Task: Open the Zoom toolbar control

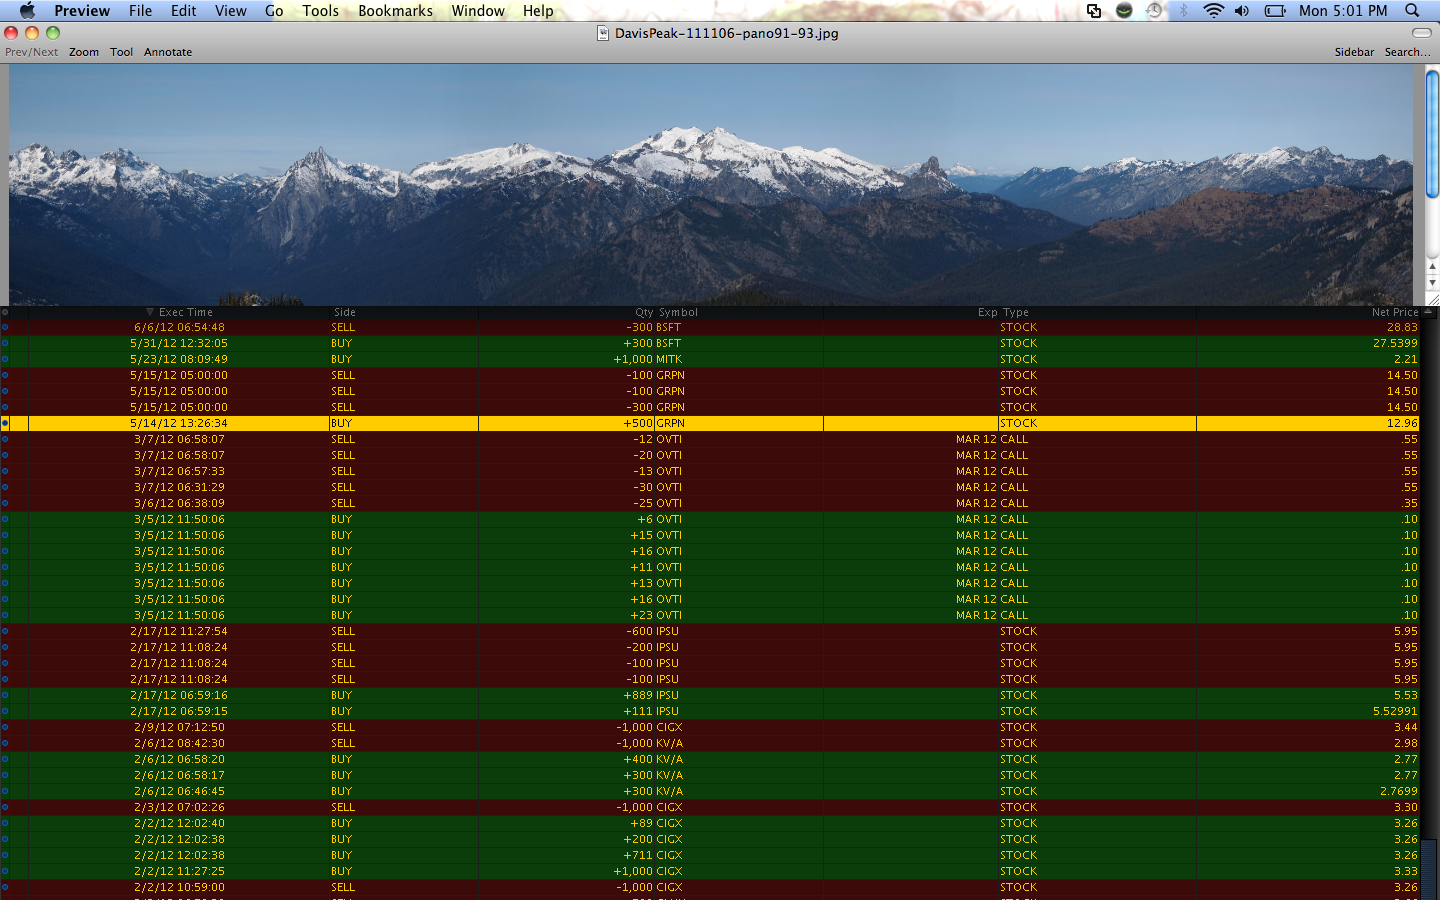Action: [x=84, y=52]
